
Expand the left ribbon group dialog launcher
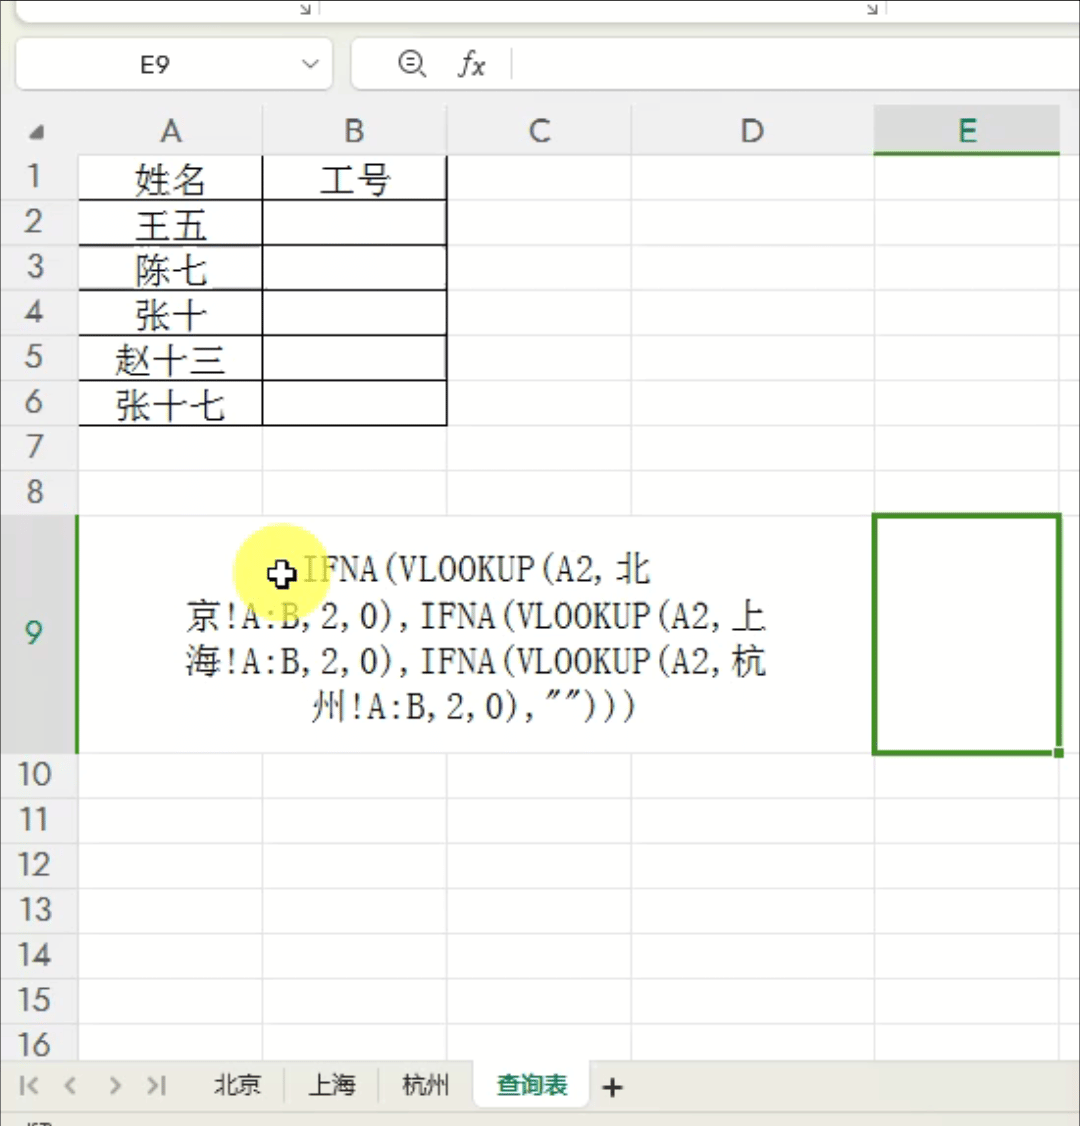pos(306,9)
